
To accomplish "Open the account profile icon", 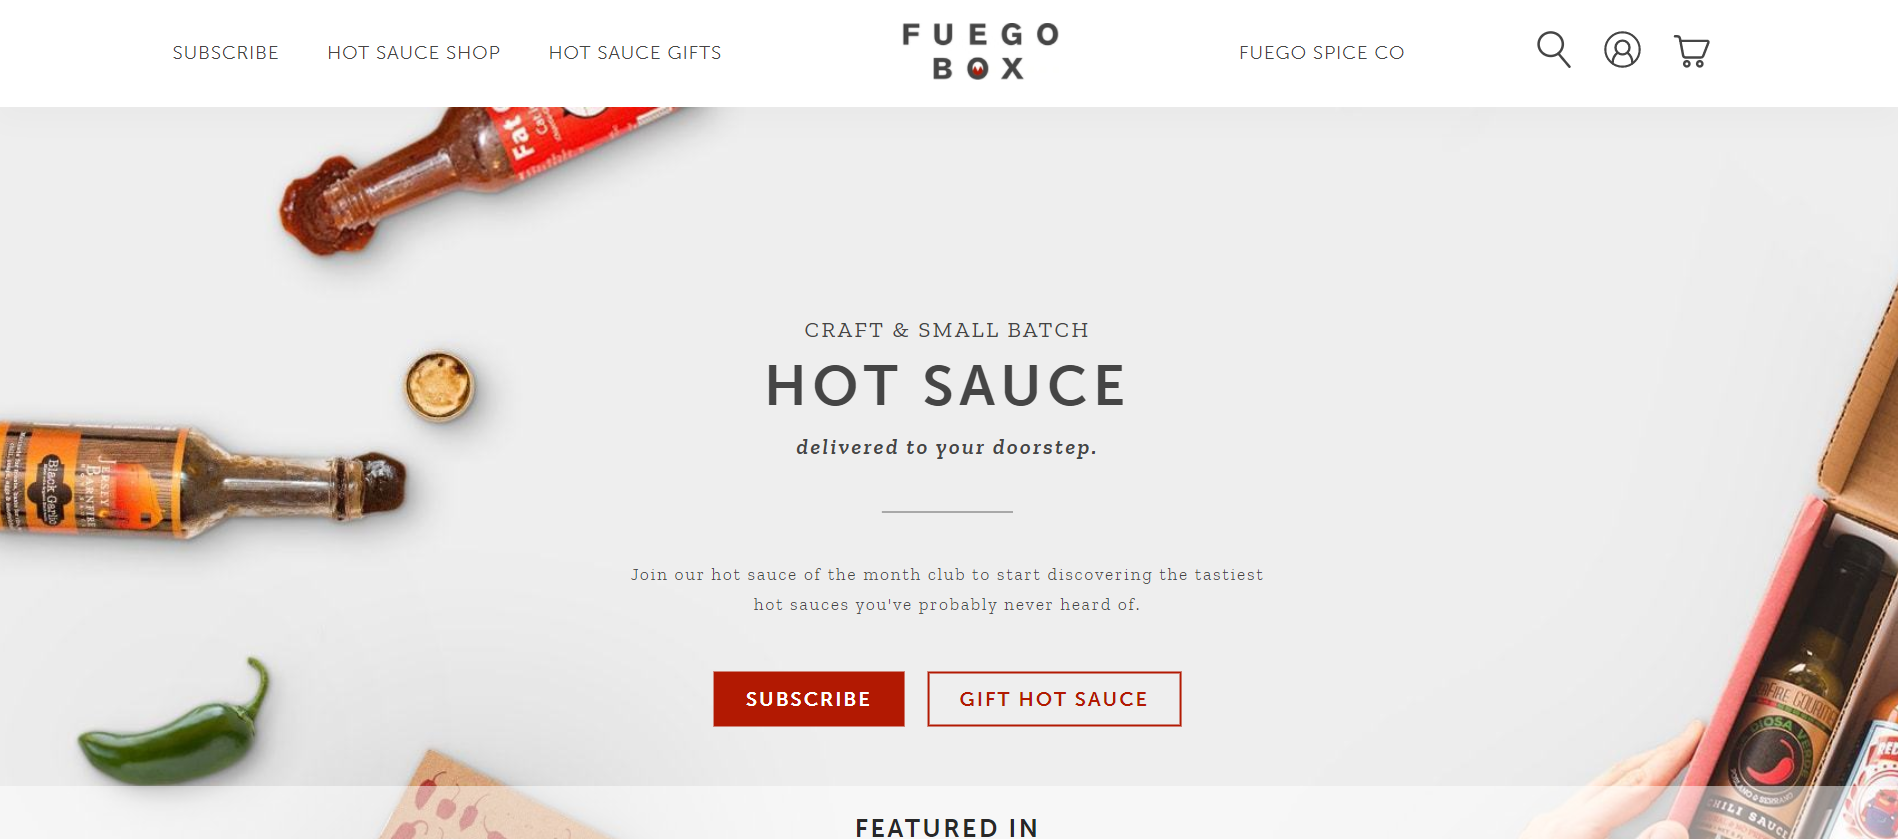I will point(1622,49).
